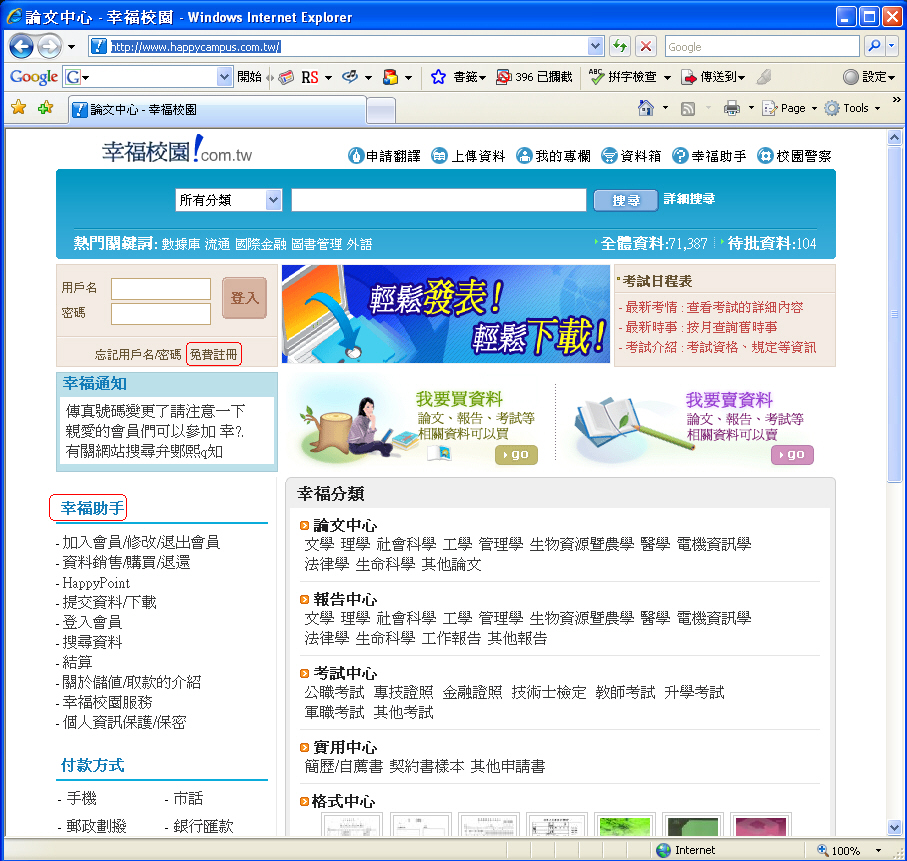Click the Stop loading red X icon

[646, 46]
